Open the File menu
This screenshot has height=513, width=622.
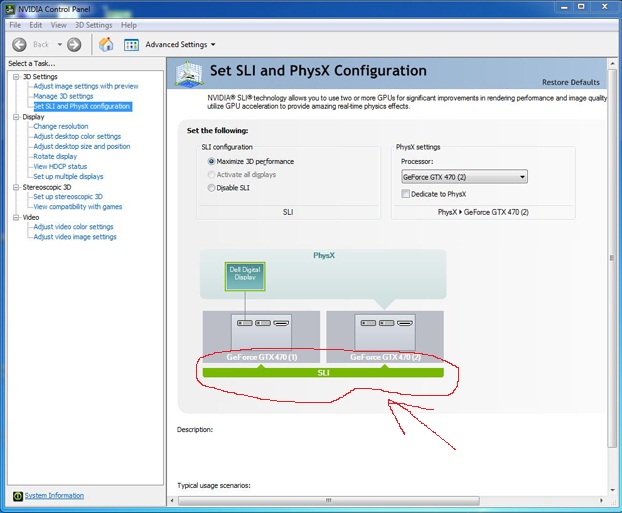[x=15, y=25]
